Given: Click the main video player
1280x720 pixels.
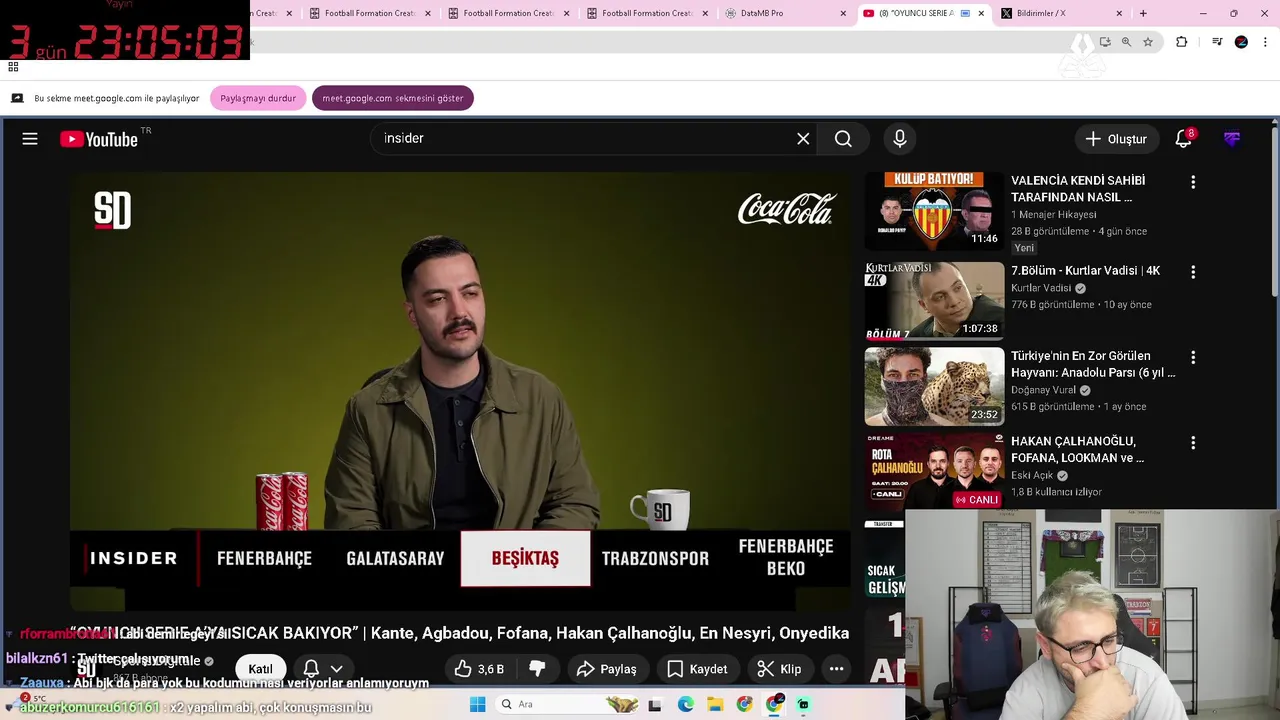Looking at the screenshot, I should click(460, 390).
